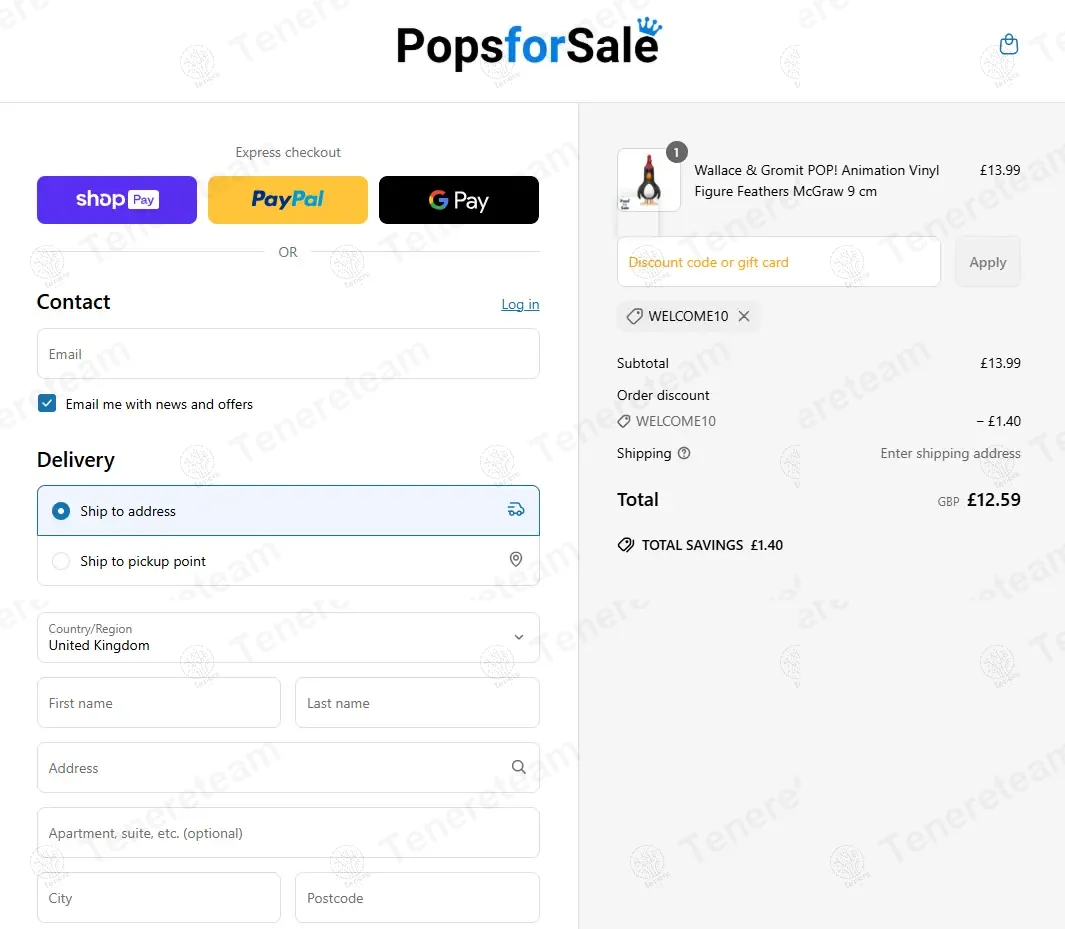The width and height of the screenshot is (1065, 929).
Task: Open the shopping bag cart icon
Action: (x=1009, y=45)
